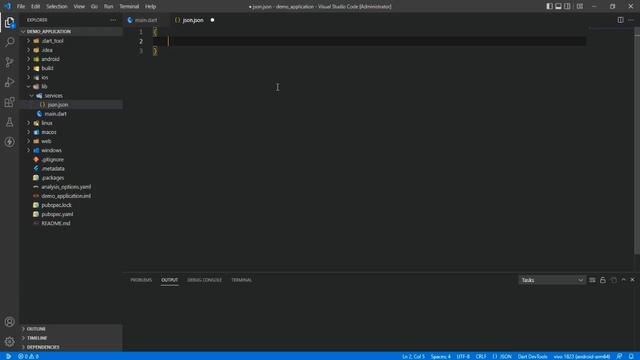Screen dimensions: 640x360
Task: Switch to the TERMINAL panel tab
Action: pyautogui.click(x=242, y=280)
